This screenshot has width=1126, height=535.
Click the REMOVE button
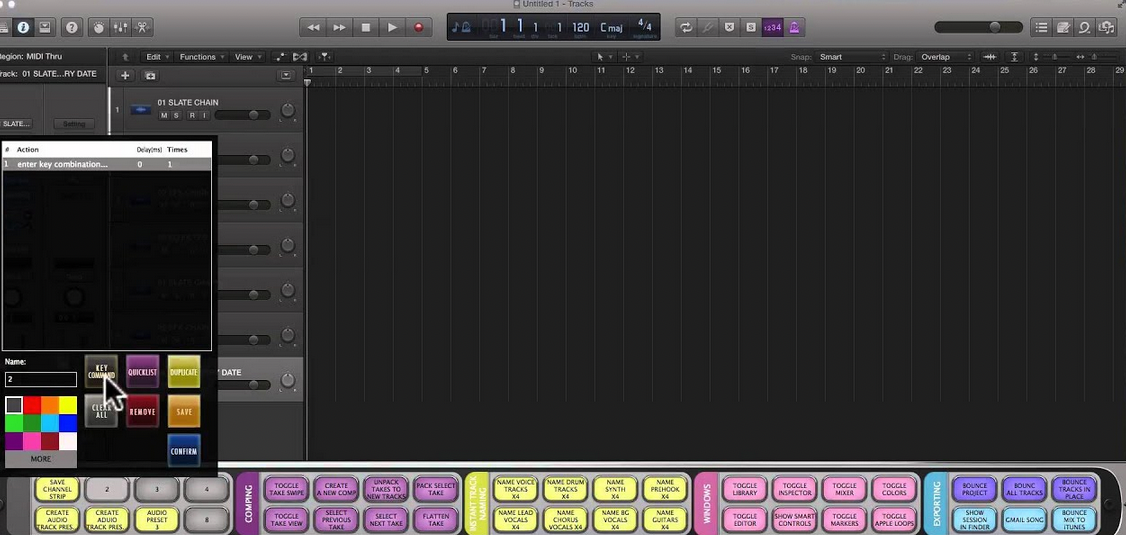pos(142,411)
